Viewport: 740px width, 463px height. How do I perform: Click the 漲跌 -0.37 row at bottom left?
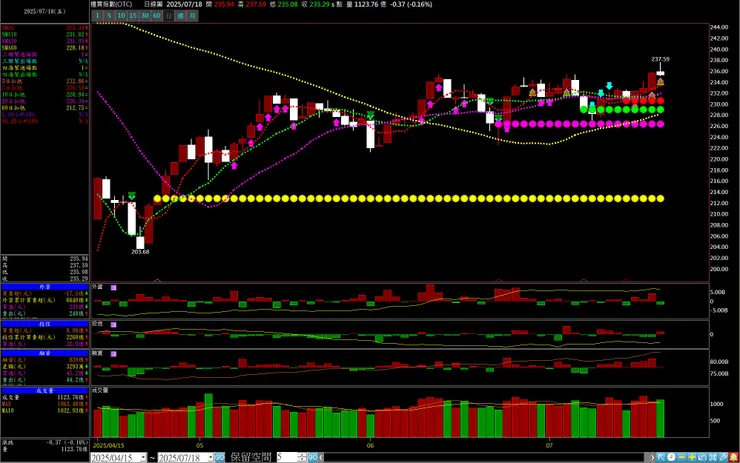(45, 442)
